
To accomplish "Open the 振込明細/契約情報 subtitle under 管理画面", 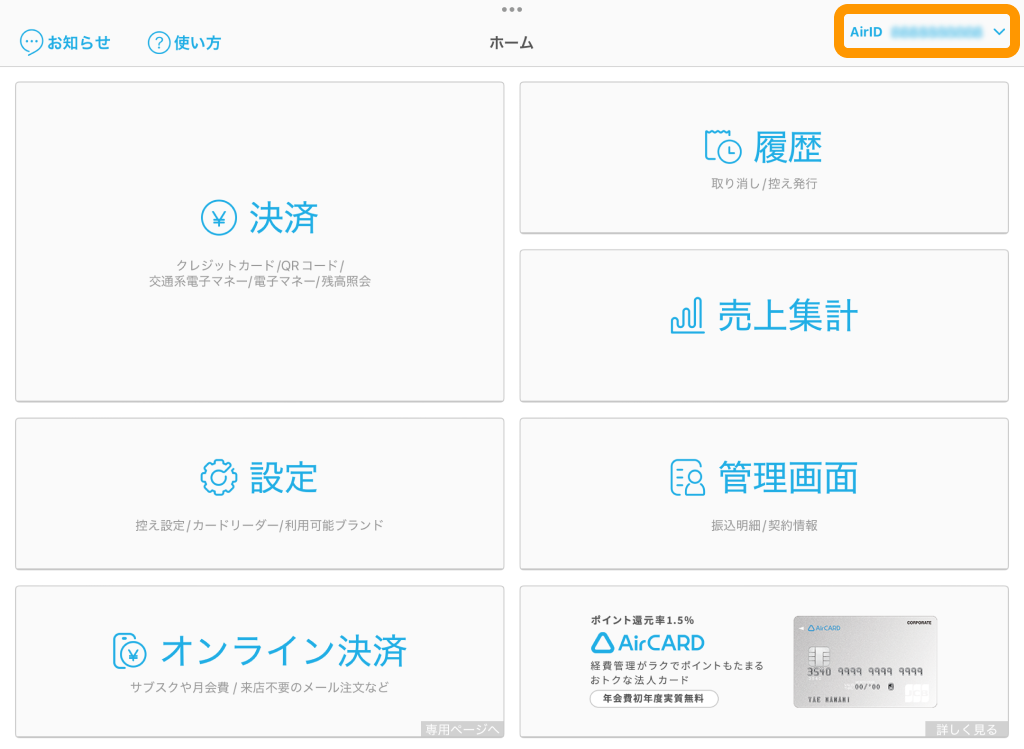I will click(764, 525).
